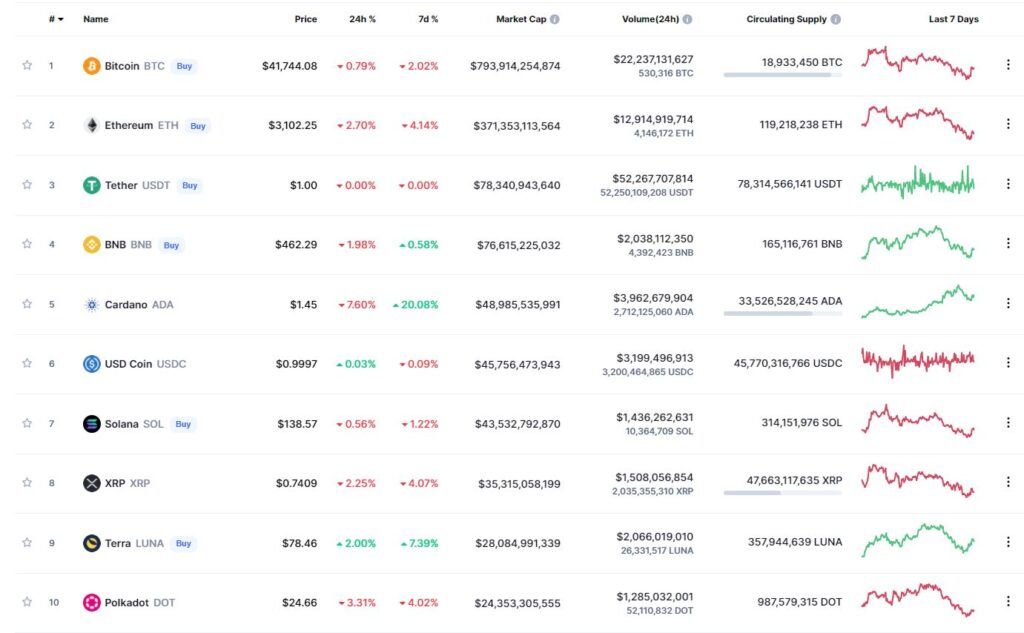Click the USD Coin logo icon
Image resolution: width=1024 pixels, height=633 pixels.
91,364
